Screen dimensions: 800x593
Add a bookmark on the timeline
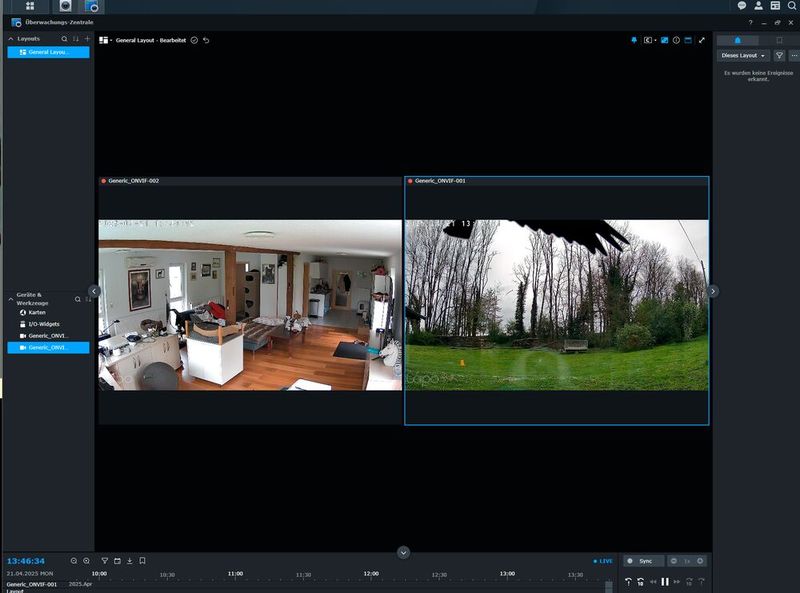pos(142,561)
